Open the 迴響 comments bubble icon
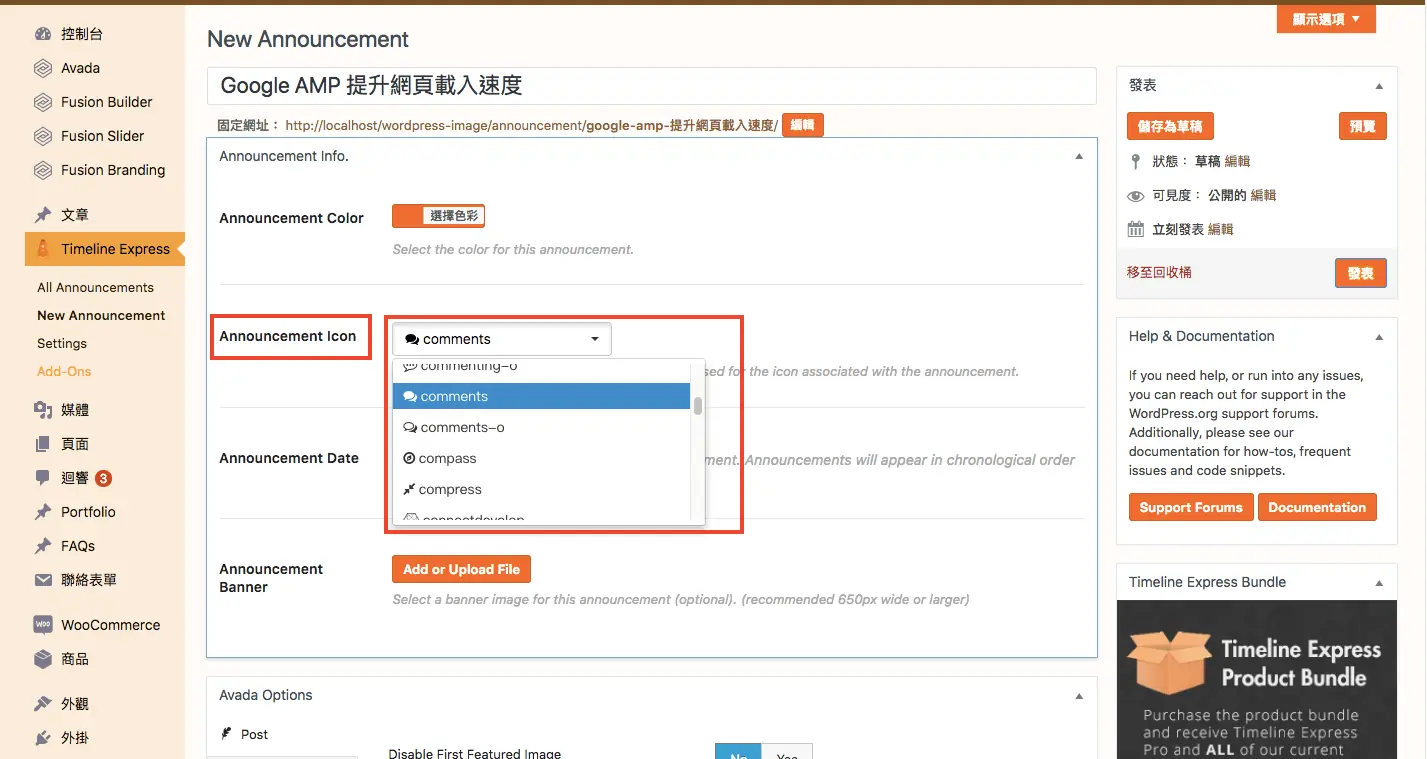1427x759 pixels. pyautogui.click(x=43, y=478)
